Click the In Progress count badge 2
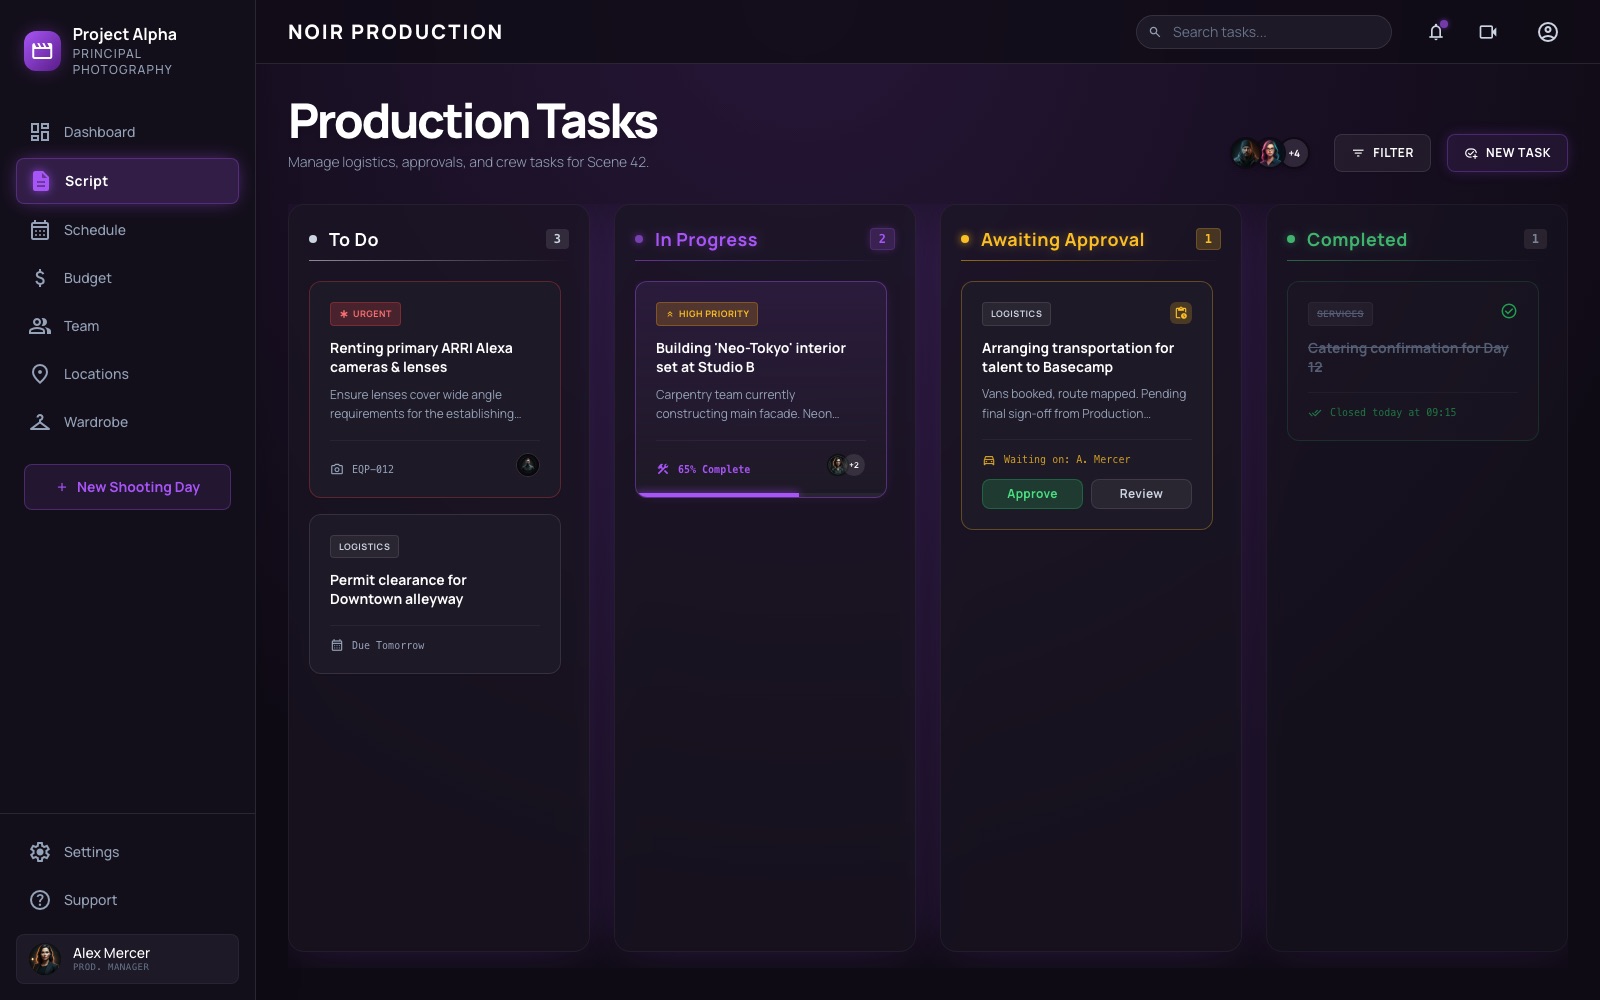The image size is (1600, 1000). [882, 239]
